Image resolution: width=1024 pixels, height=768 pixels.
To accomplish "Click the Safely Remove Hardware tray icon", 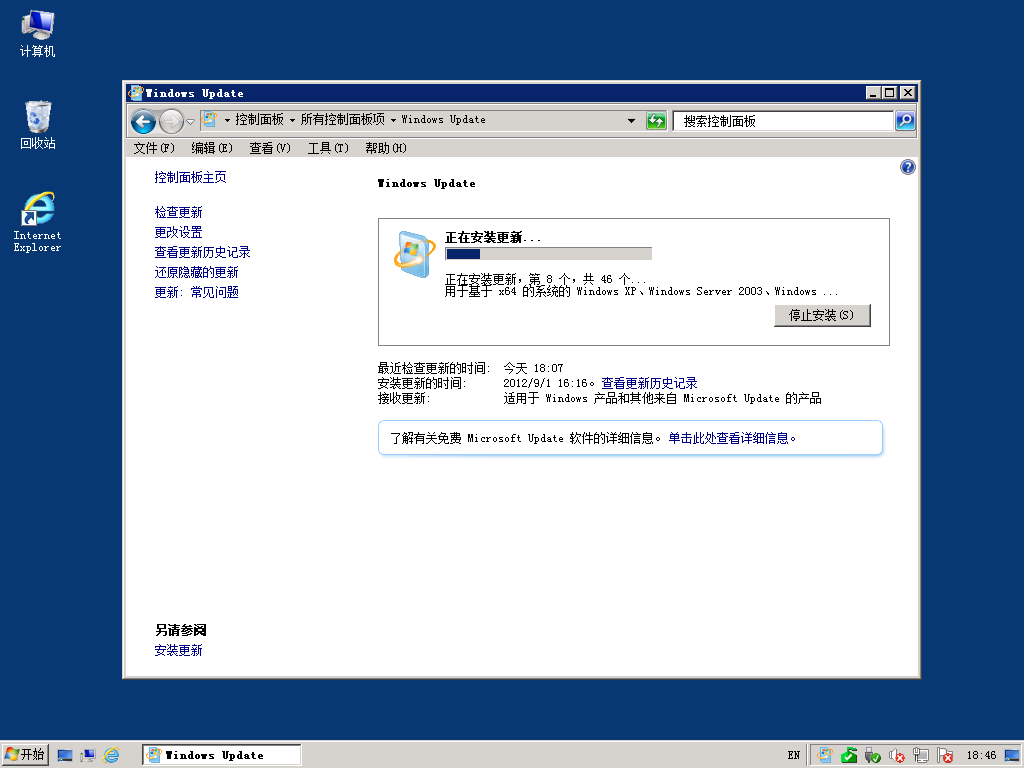I will point(872,756).
